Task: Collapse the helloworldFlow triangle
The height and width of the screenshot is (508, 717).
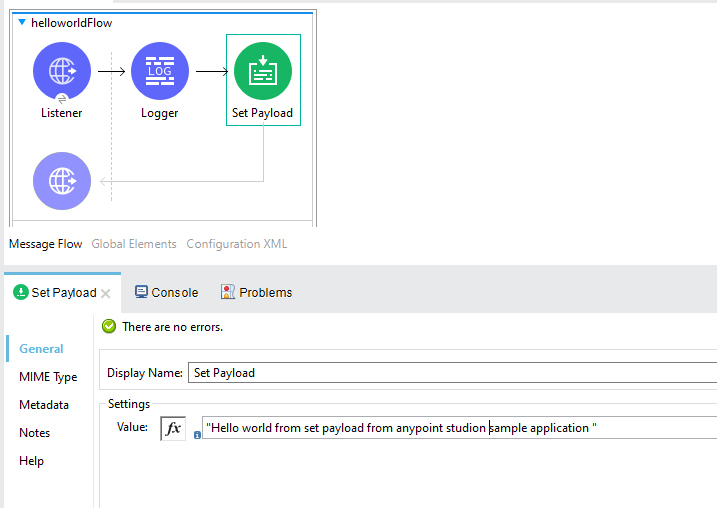Action: point(21,22)
